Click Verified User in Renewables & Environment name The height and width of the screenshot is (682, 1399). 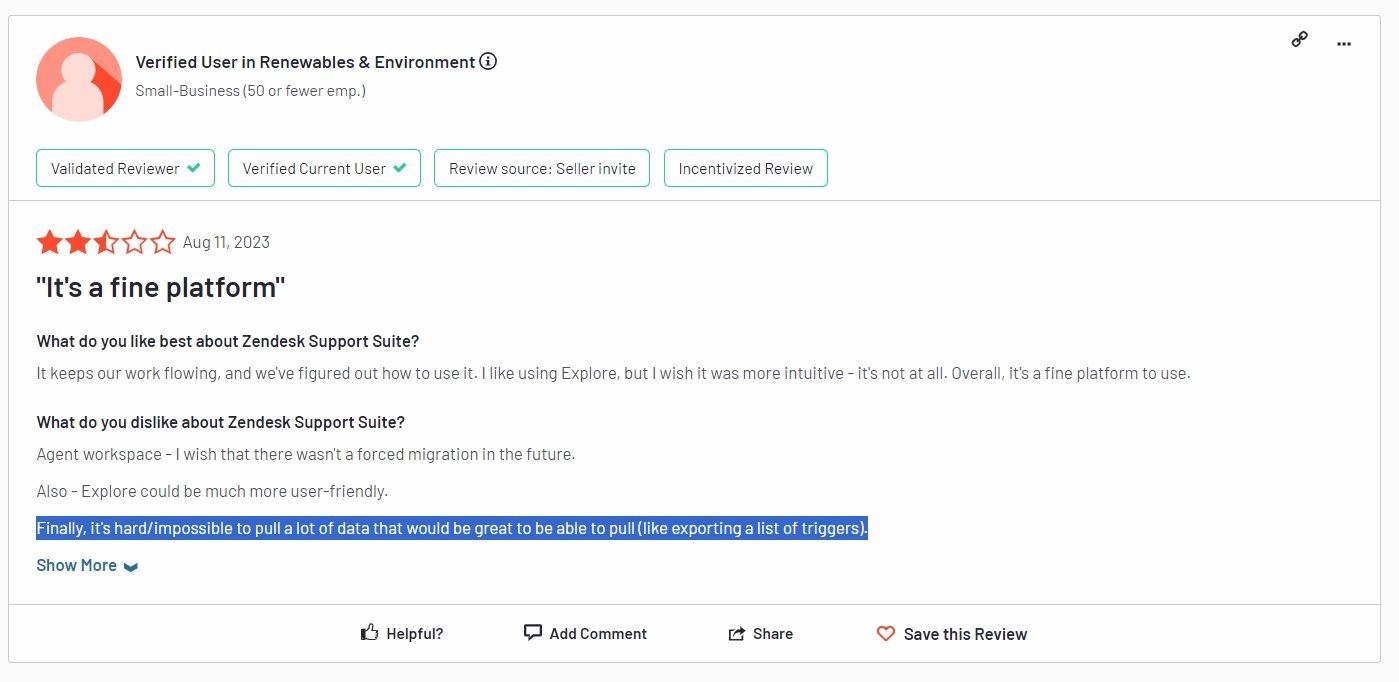point(305,62)
